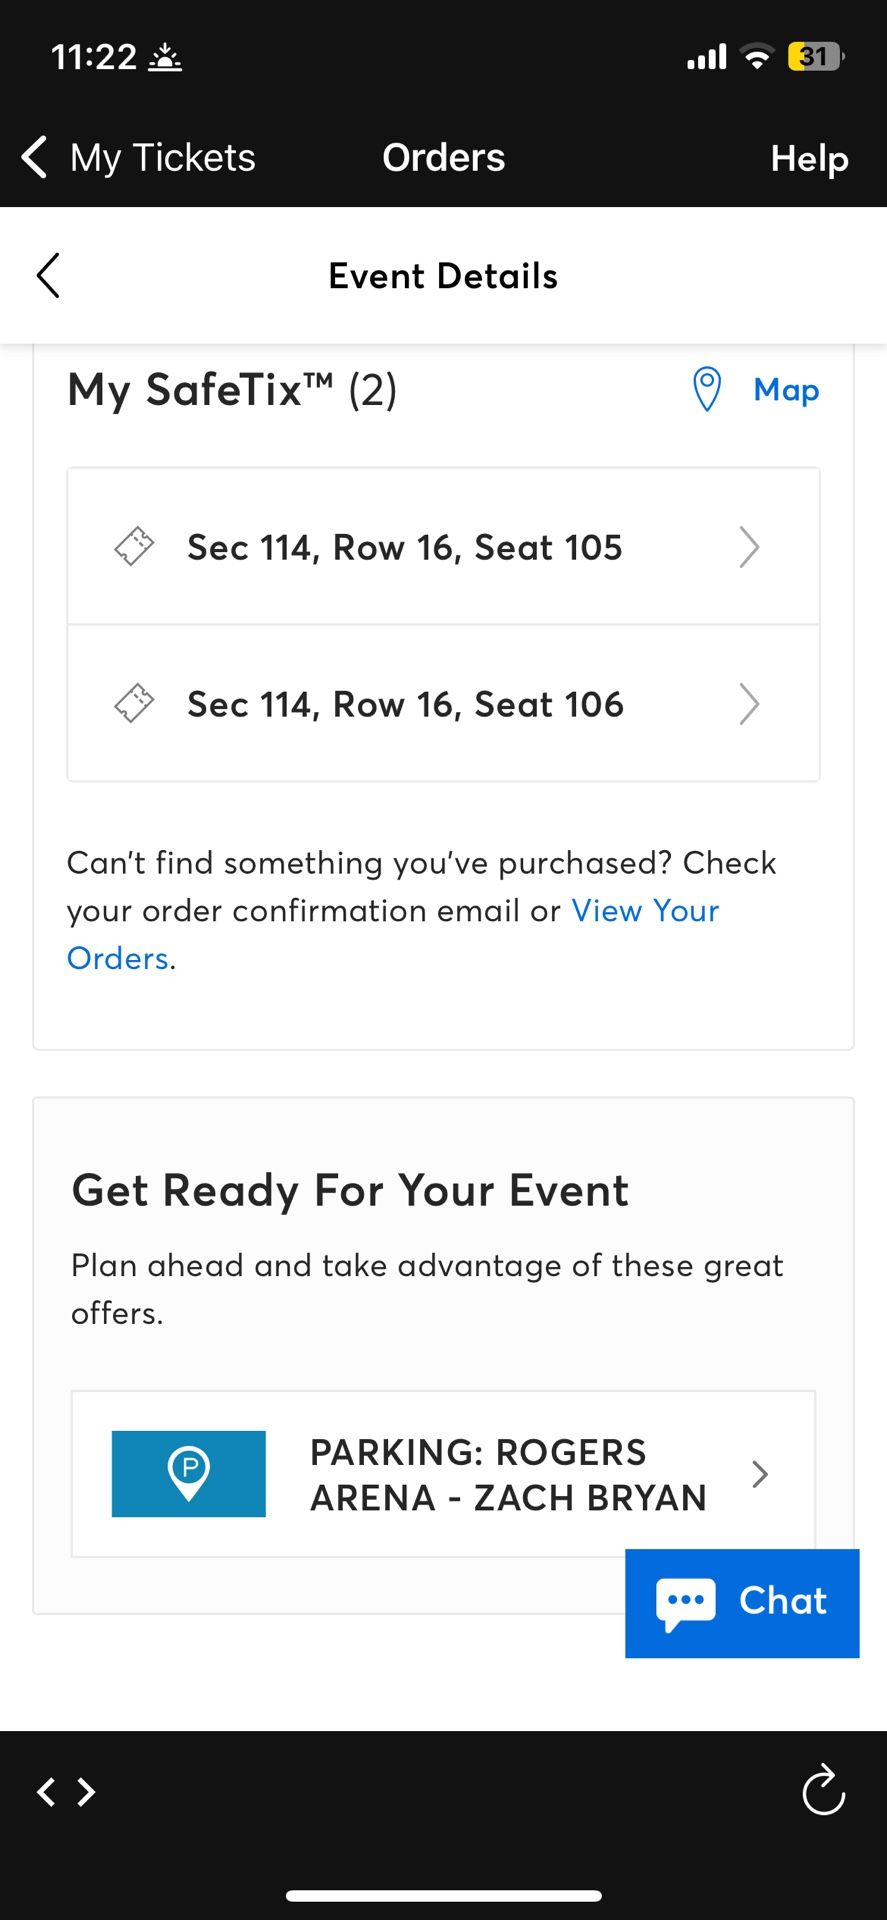Open the Orders tab
887x1920 pixels.
[x=444, y=158]
